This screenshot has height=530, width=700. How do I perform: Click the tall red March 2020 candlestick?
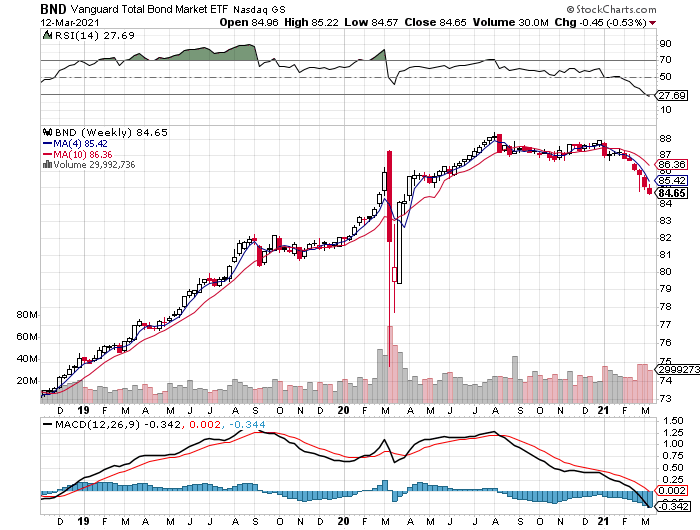389,196
